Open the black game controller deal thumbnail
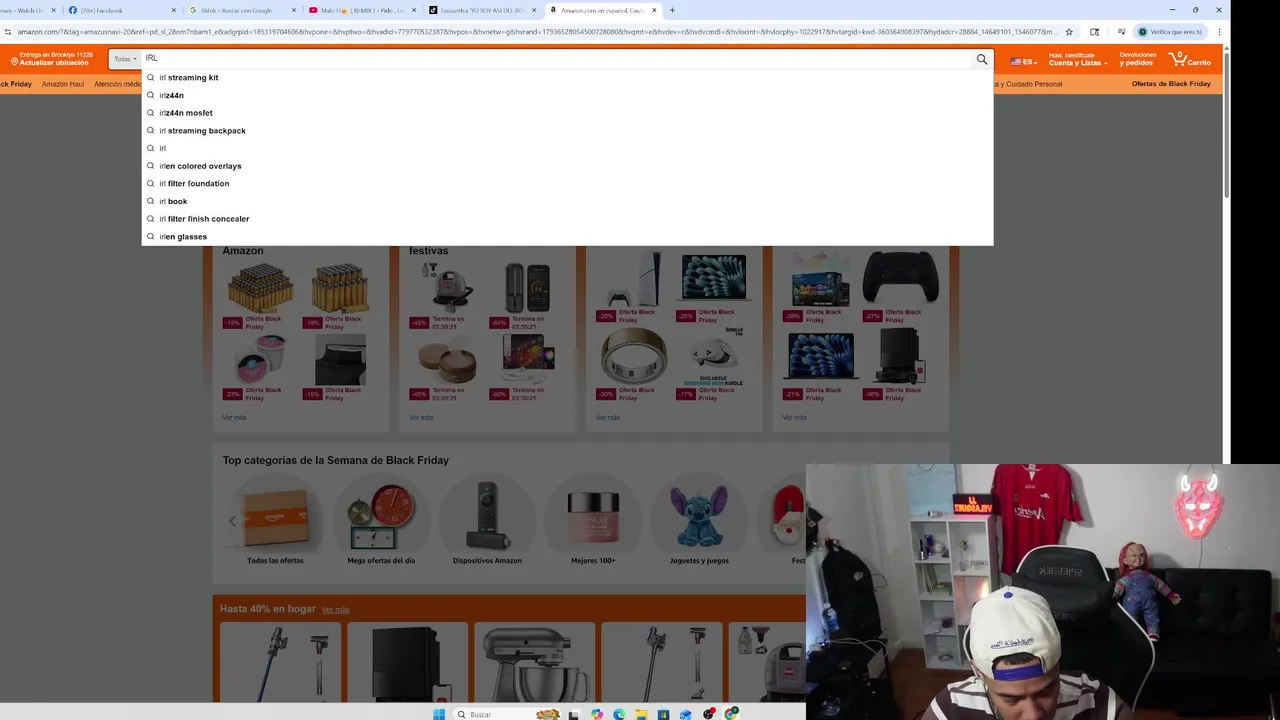1280x720 pixels. coord(901,277)
